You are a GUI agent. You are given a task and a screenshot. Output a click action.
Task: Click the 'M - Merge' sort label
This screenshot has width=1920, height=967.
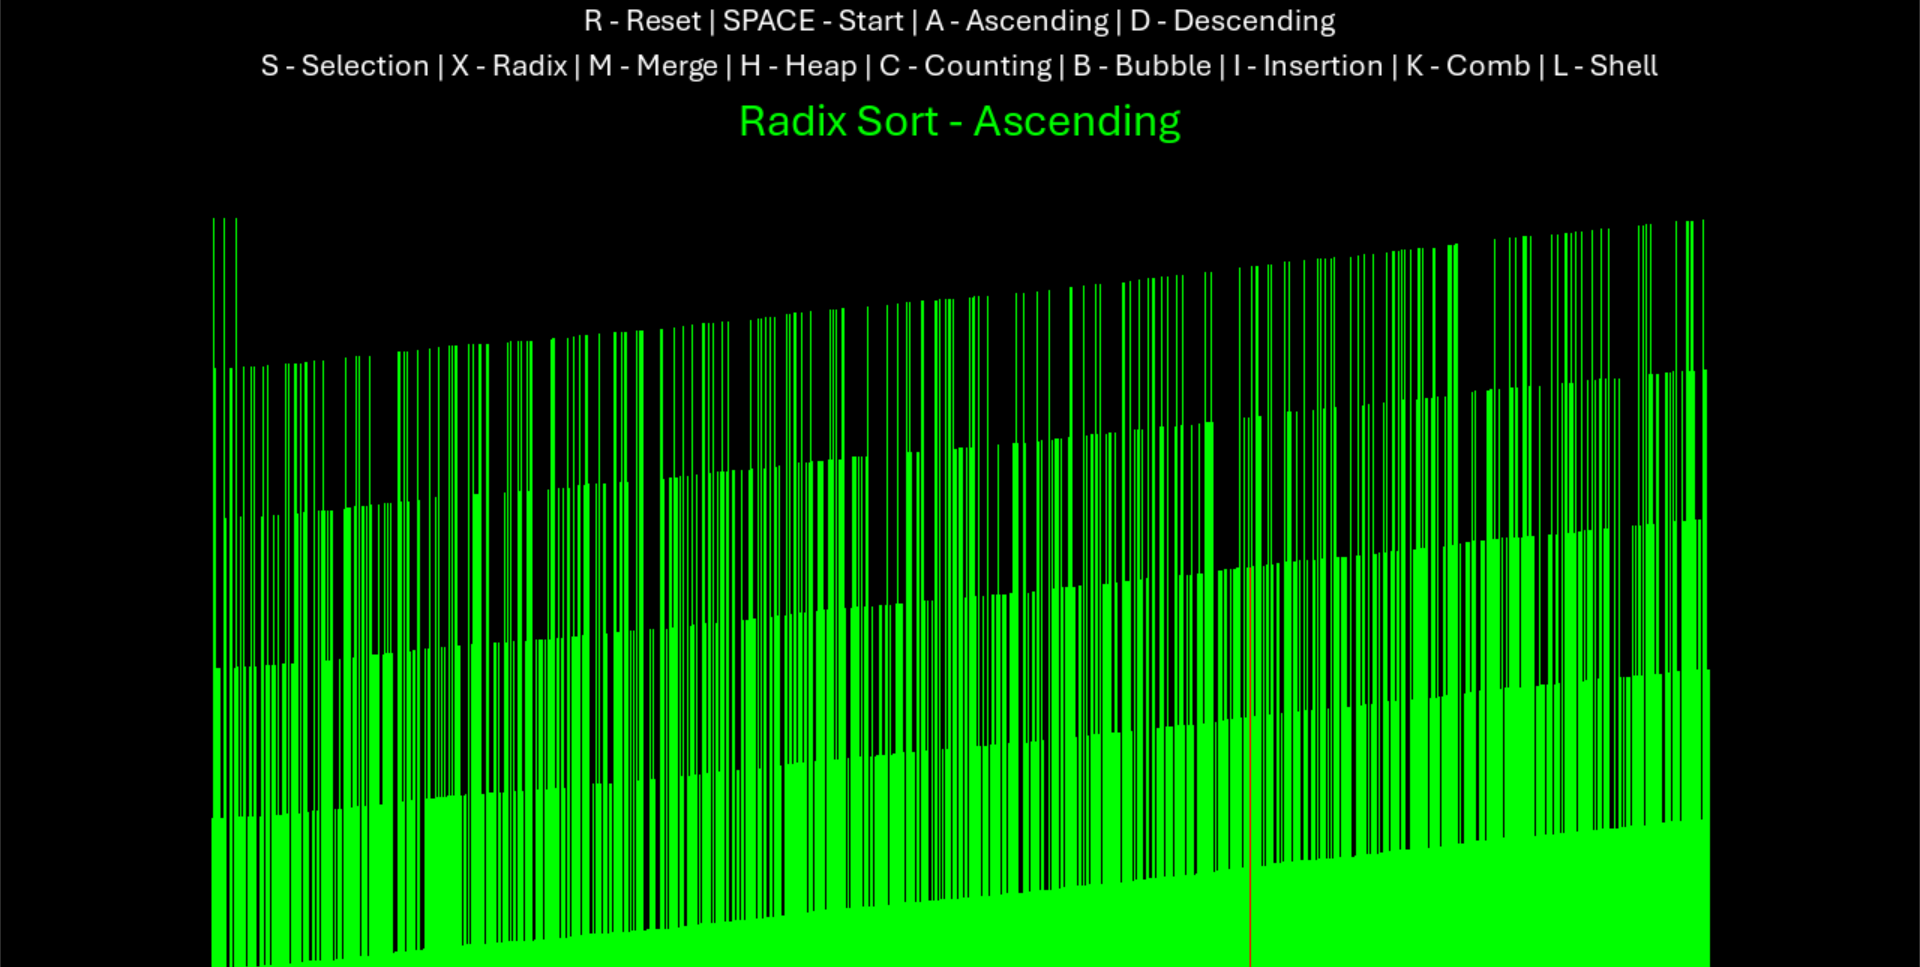[x=653, y=66]
